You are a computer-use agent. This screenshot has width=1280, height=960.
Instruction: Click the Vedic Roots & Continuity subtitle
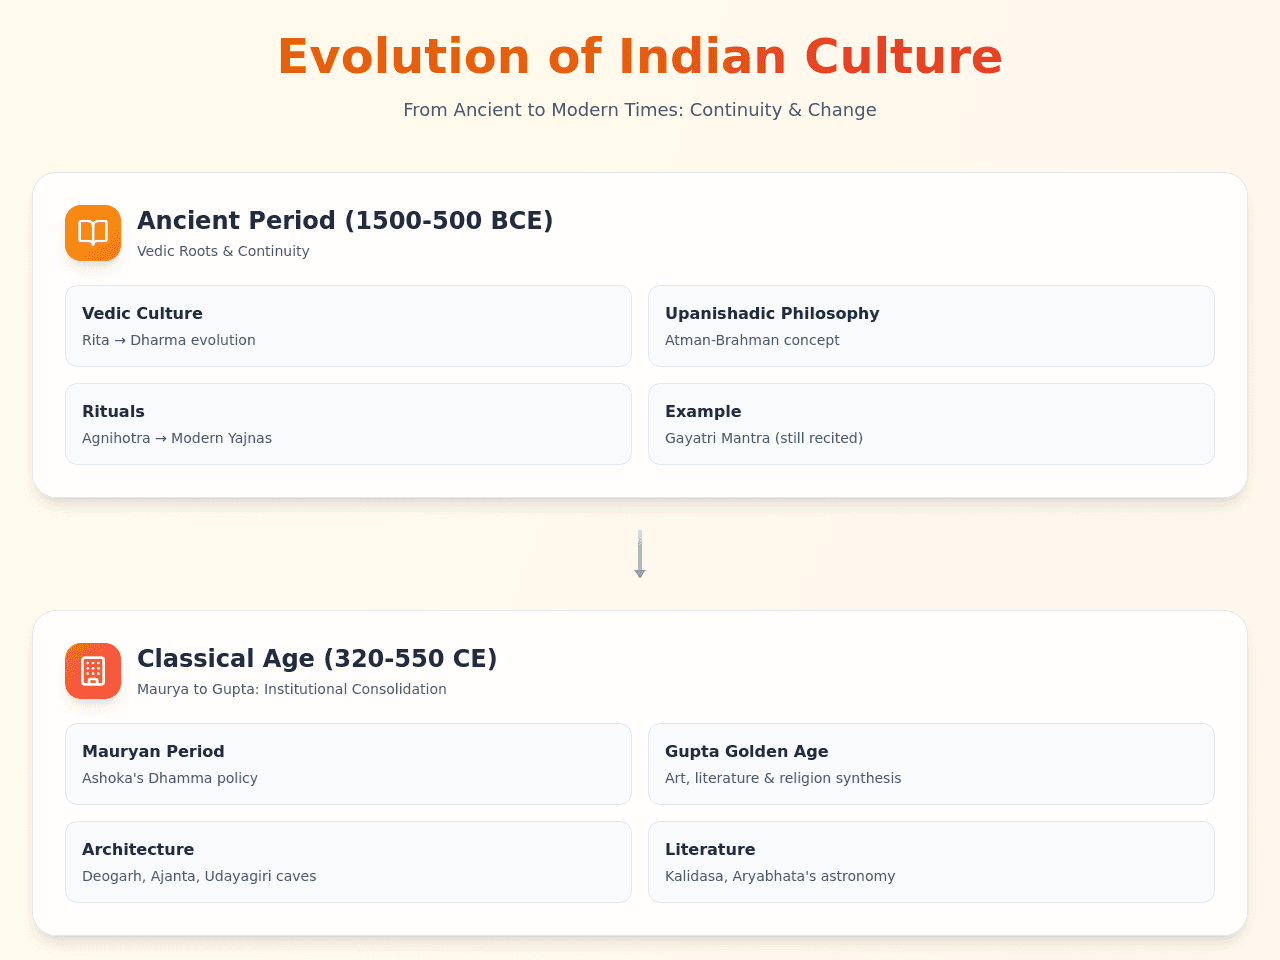point(223,251)
